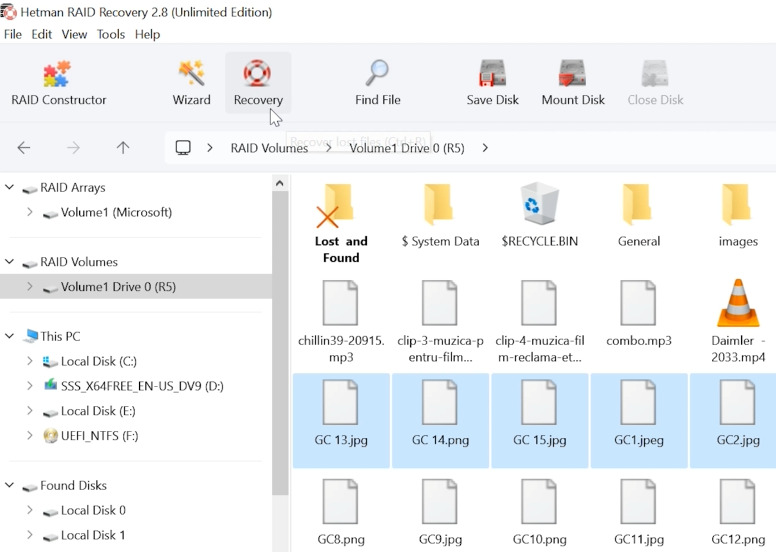Open the Find File search tool
The image size is (776, 552).
tap(378, 83)
